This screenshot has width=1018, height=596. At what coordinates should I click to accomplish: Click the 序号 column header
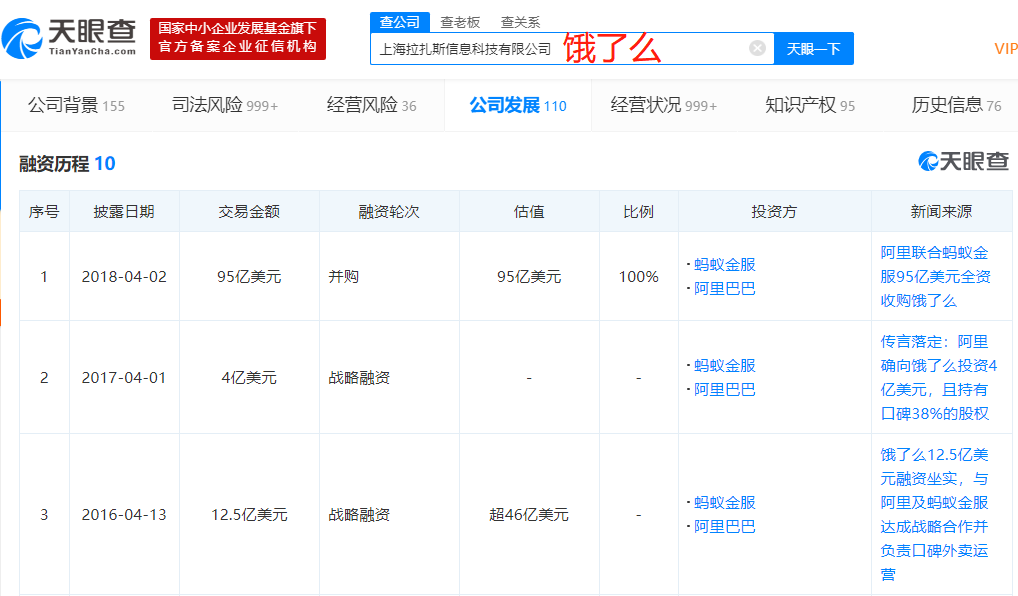point(44,212)
